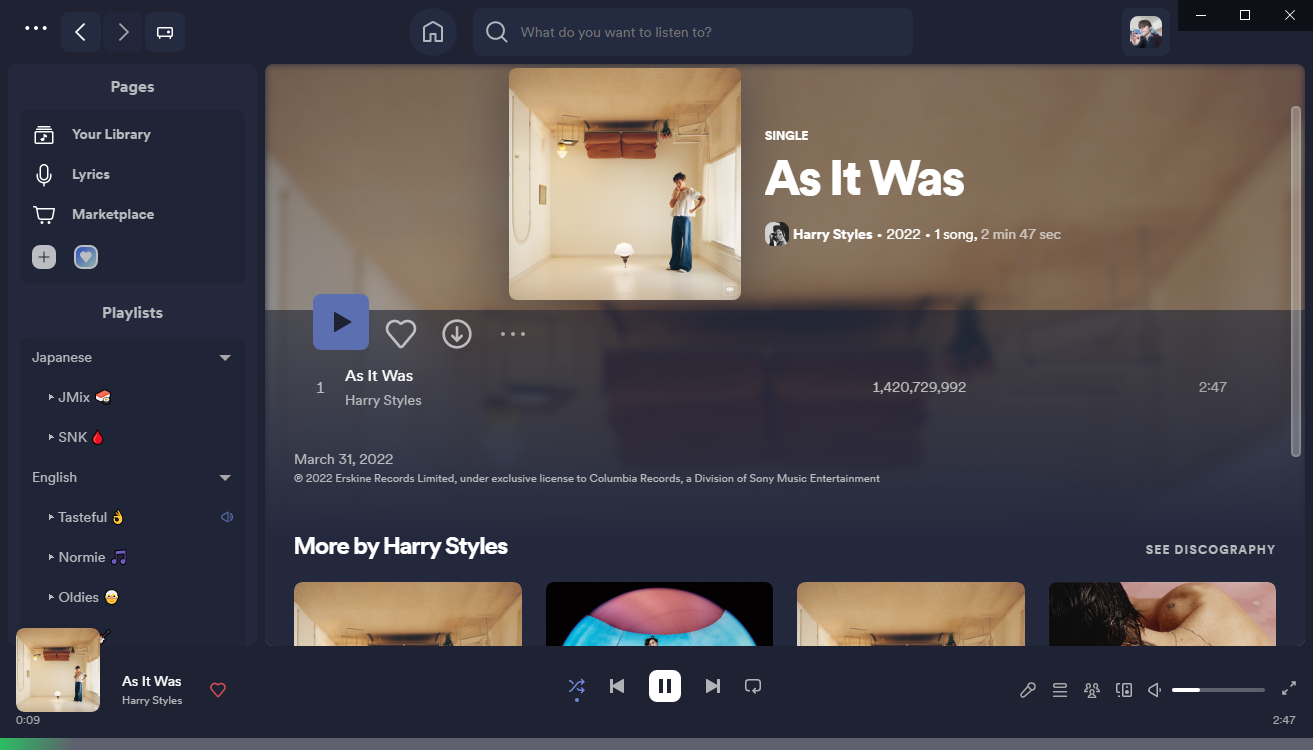Viewport: 1313px width, 750px height.
Task: Play the As It Was album
Action: coord(340,322)
